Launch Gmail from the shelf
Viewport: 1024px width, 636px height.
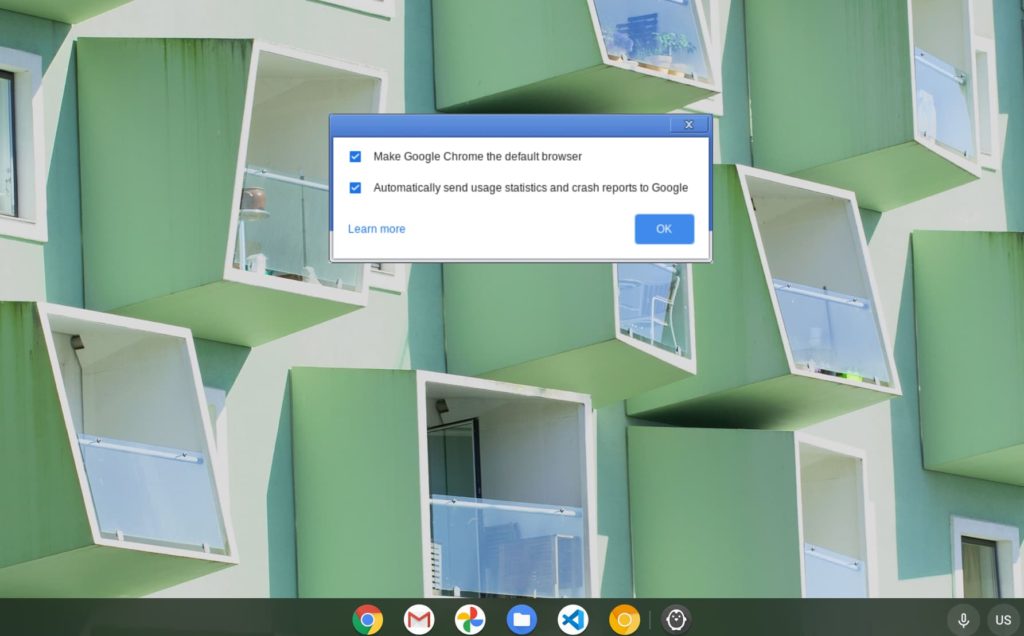419,619
